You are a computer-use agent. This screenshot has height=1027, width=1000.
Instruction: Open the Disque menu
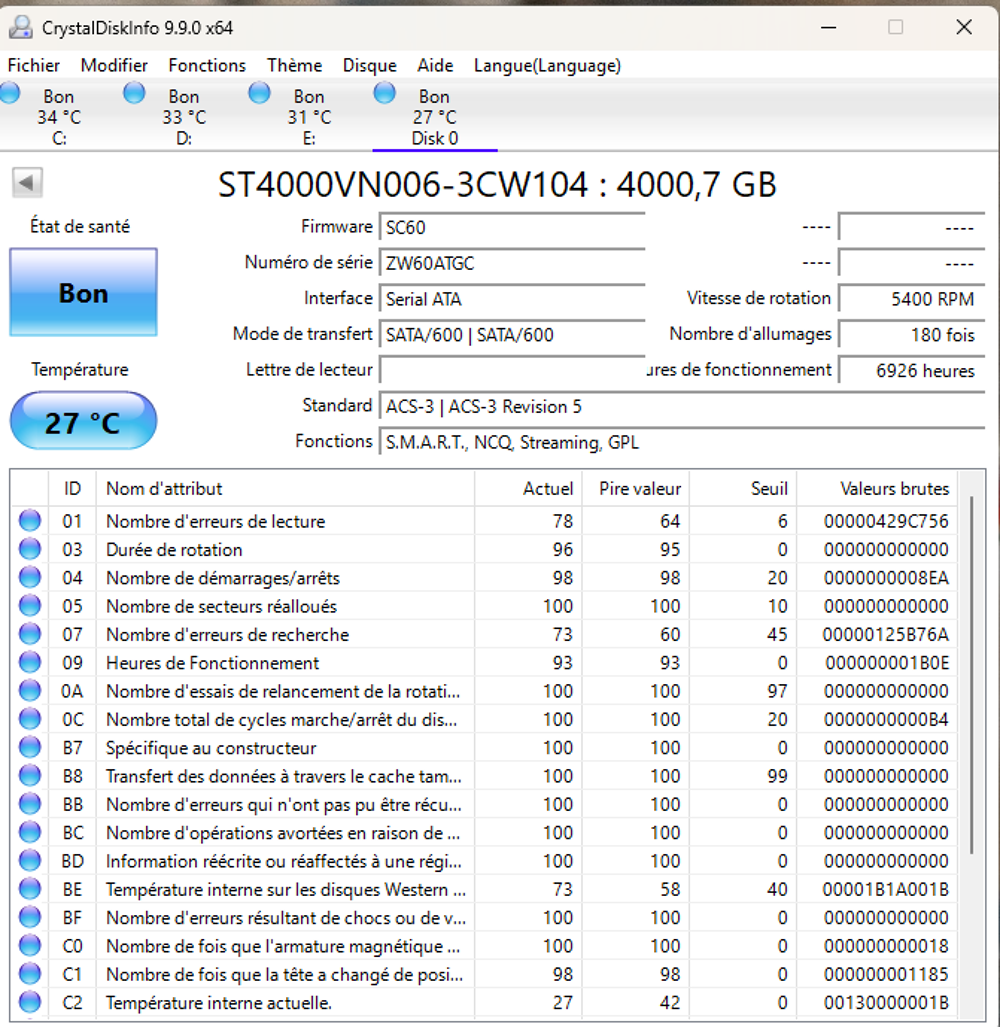pyautogui.click(x=369, y=65)
